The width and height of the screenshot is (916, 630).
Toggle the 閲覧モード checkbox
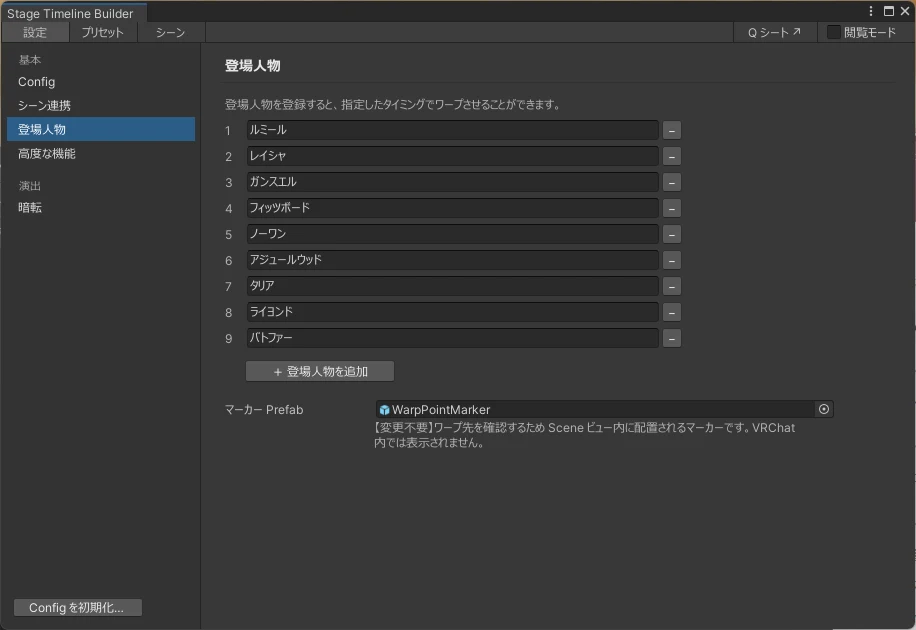tap(834, 32)
